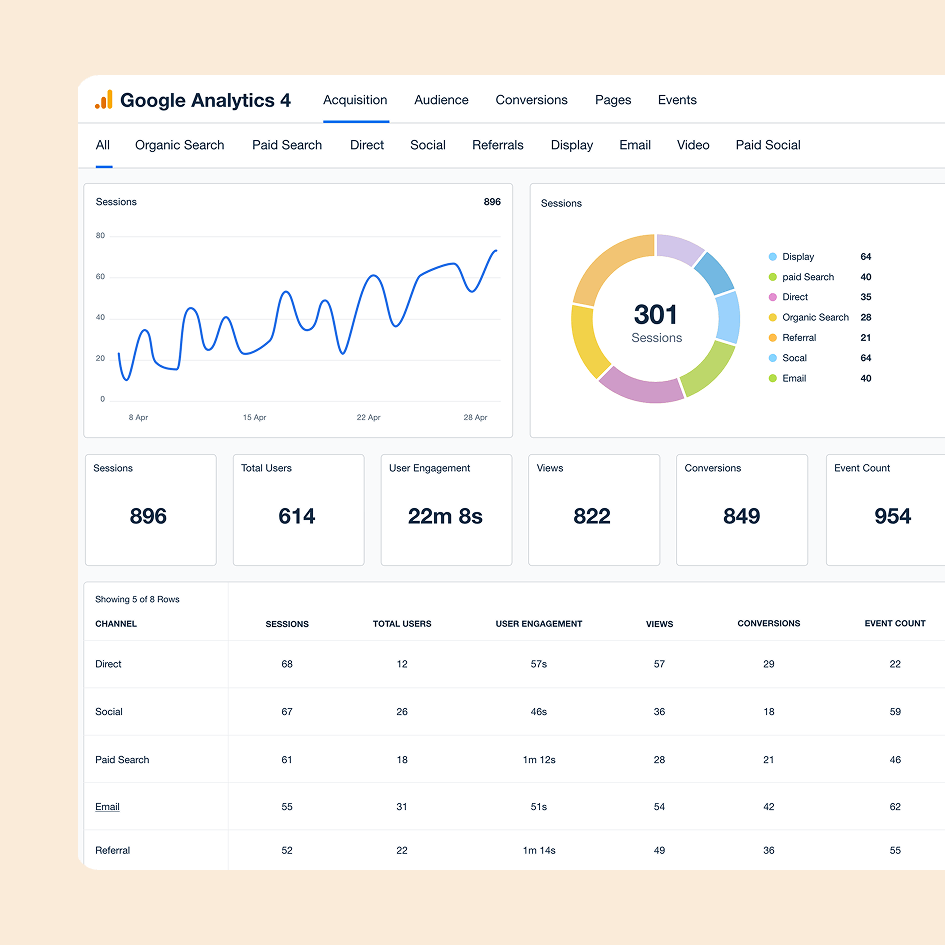Screen dimensions: 945x945
Task: Click the pink Direct legend dot
Action: [x=773, y=297]
